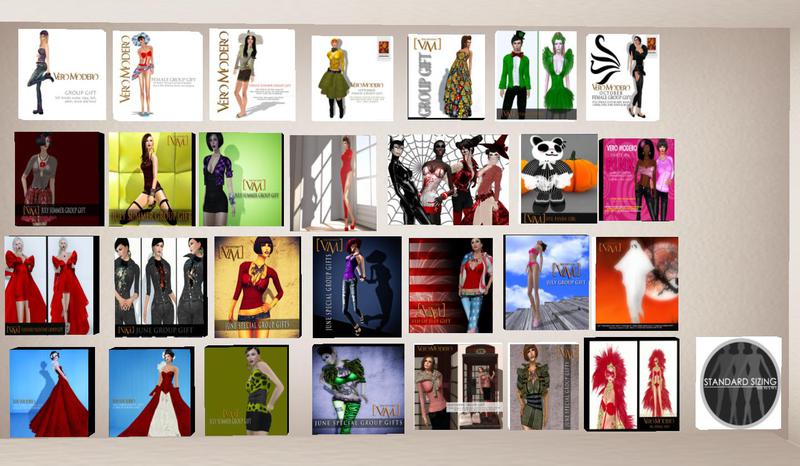Click dark blue June Special Group Gifts box
The image size is (800, 466).
point(357,287)
